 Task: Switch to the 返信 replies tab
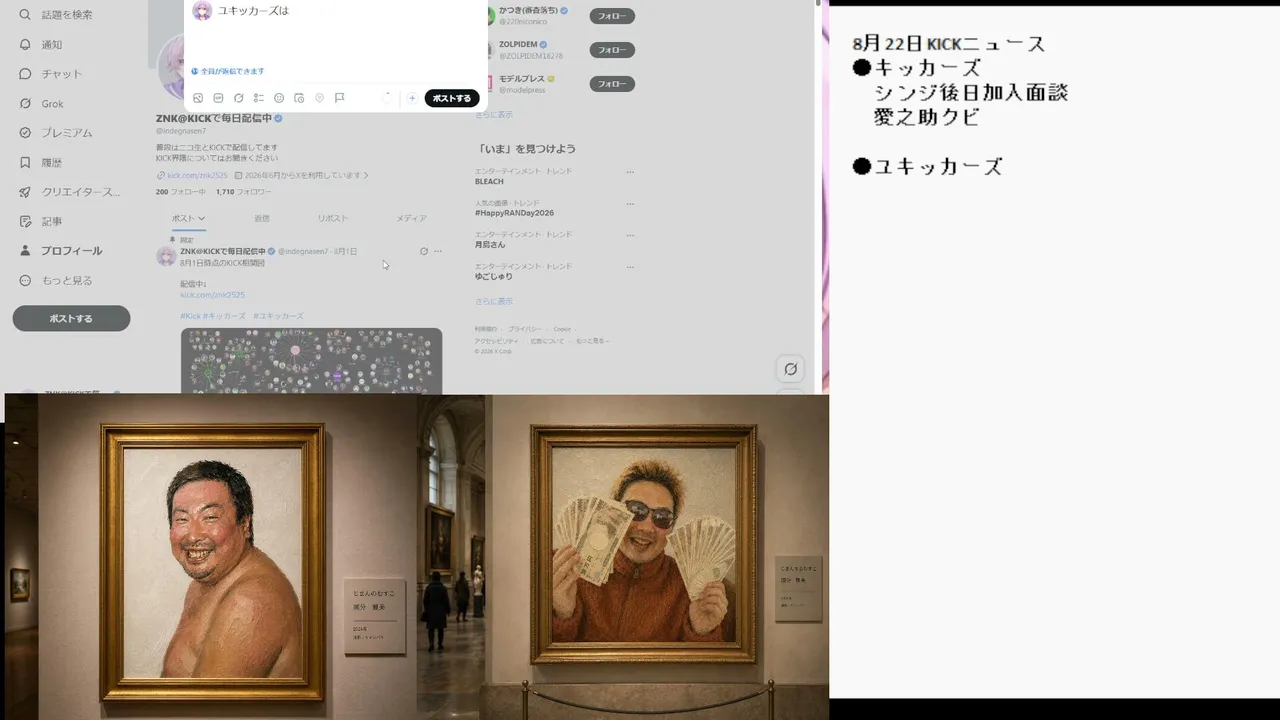click(261, 218)
